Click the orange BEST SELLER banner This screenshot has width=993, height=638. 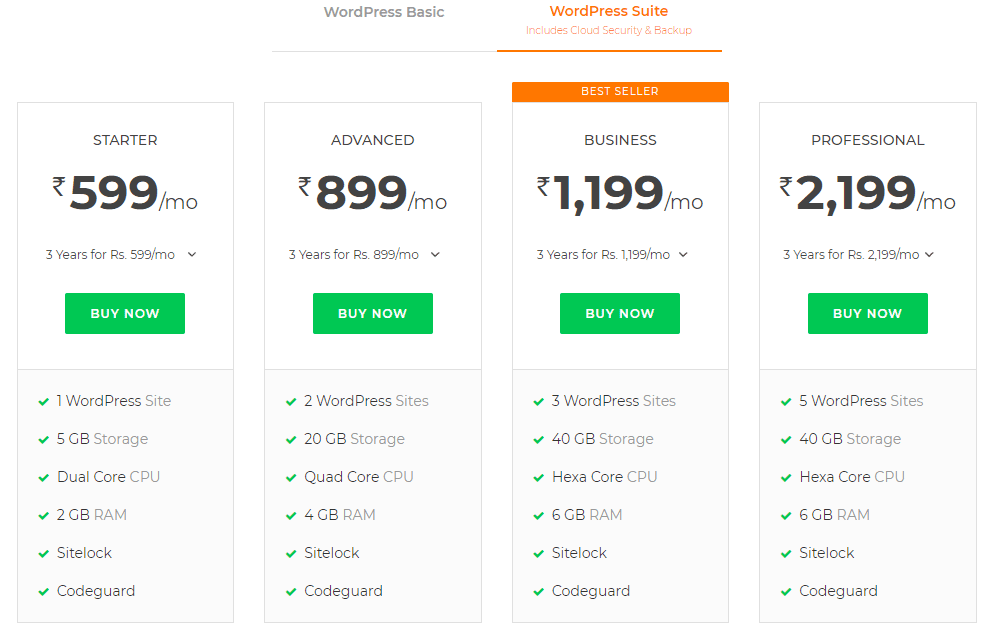(620, 91)
